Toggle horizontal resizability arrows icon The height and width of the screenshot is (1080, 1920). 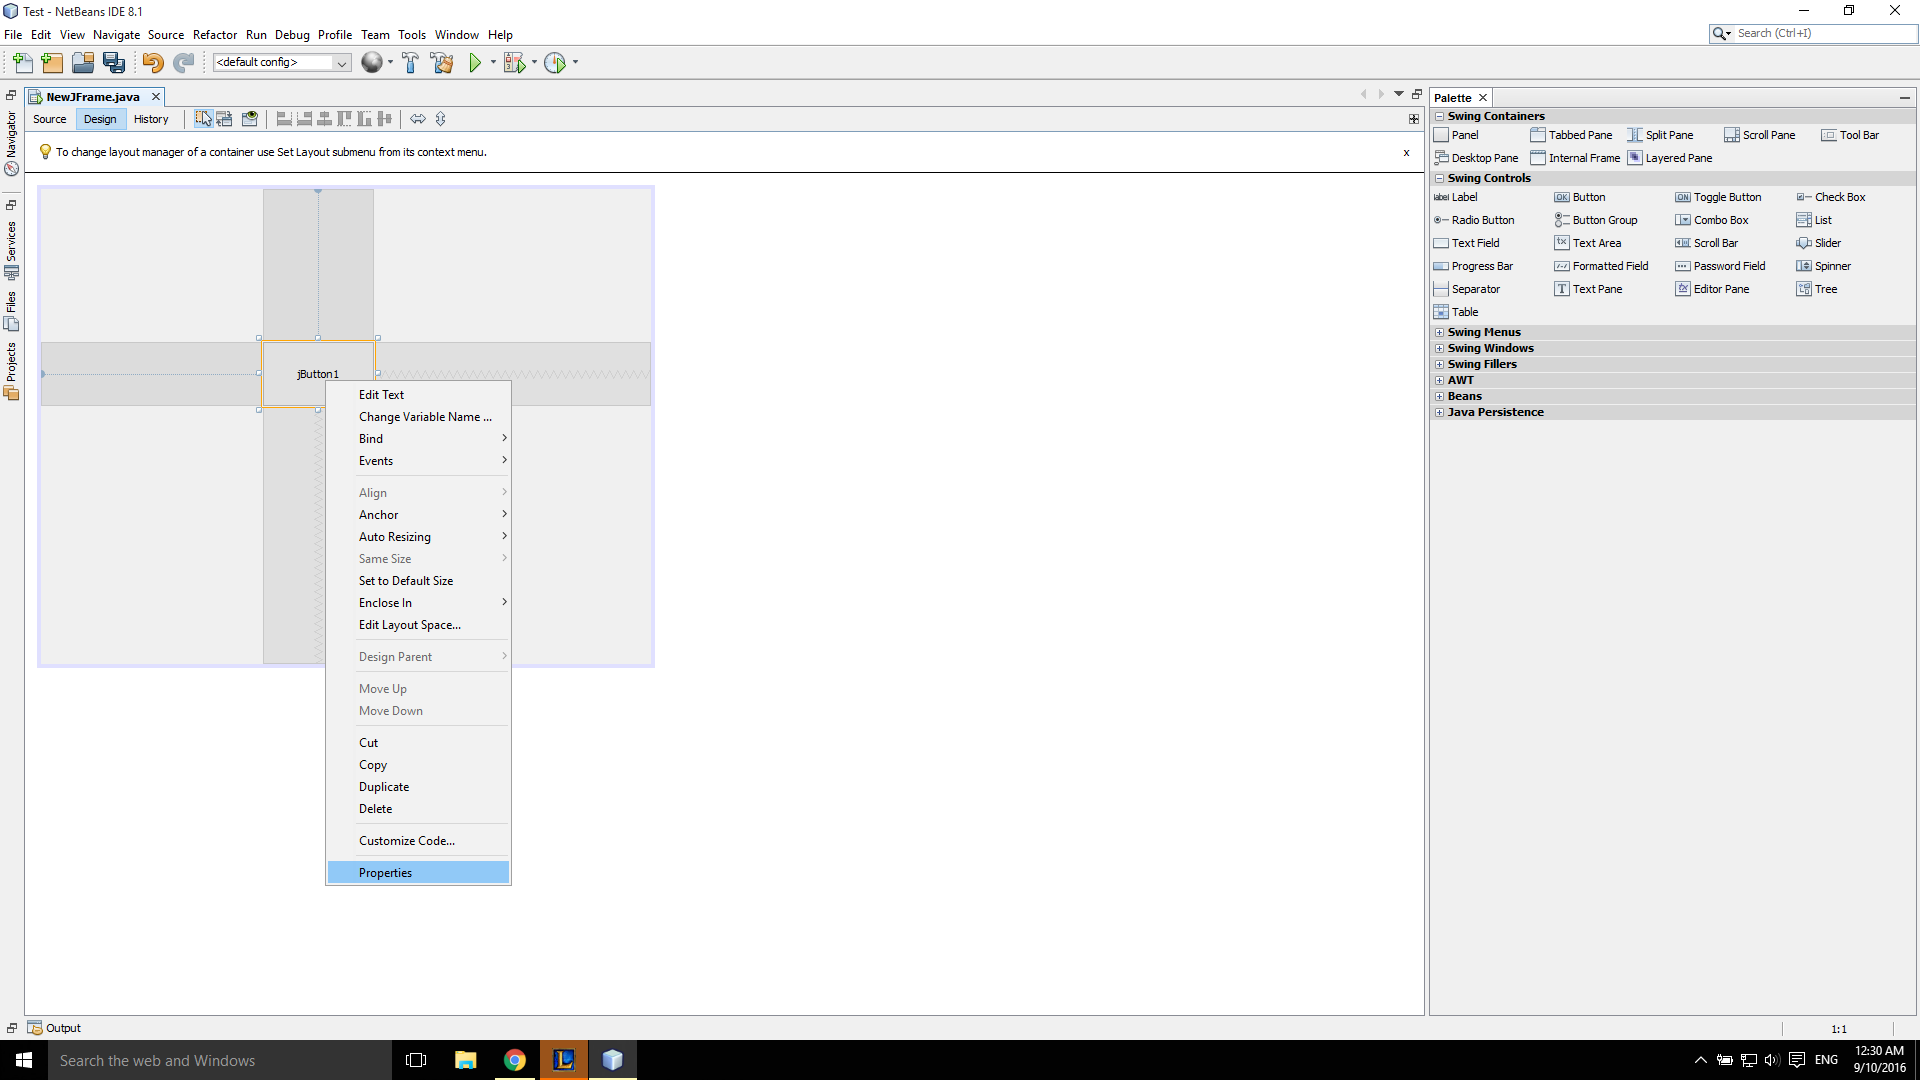(x=418, y=119)
